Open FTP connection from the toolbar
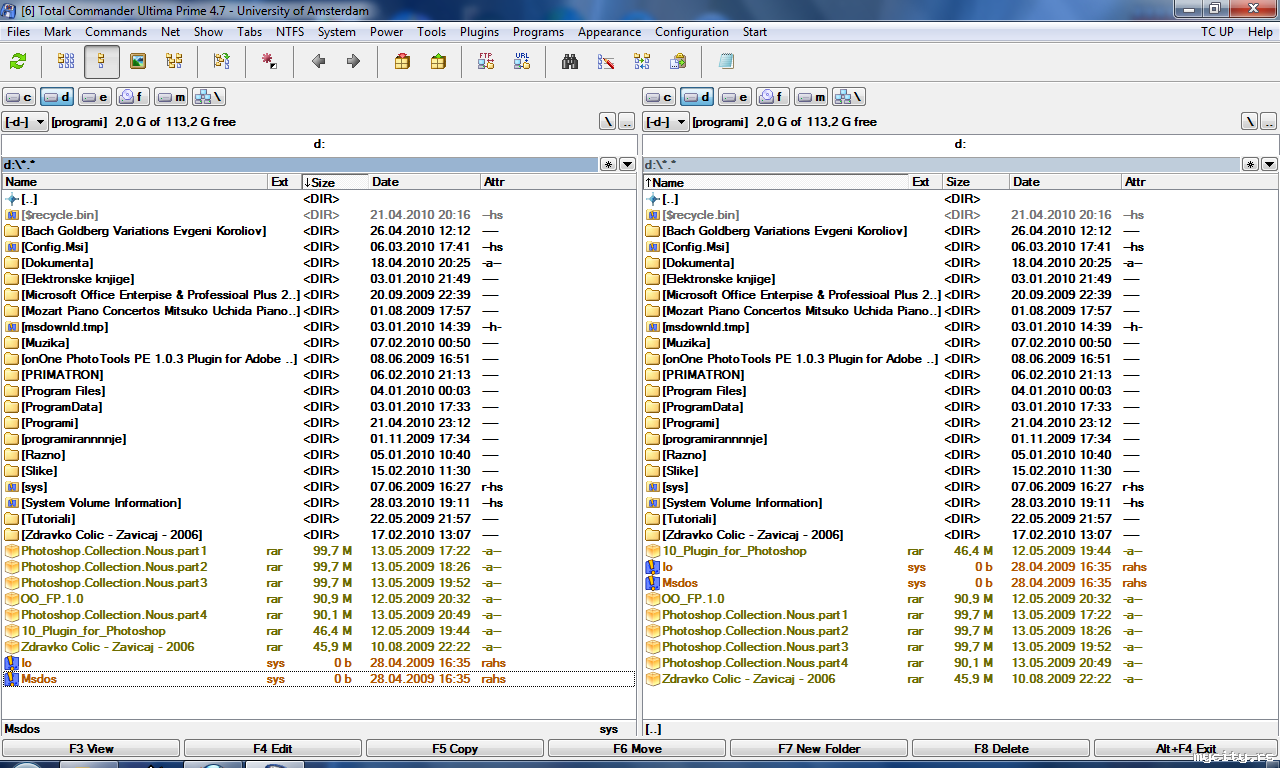1280x768 pixels. 486,62
